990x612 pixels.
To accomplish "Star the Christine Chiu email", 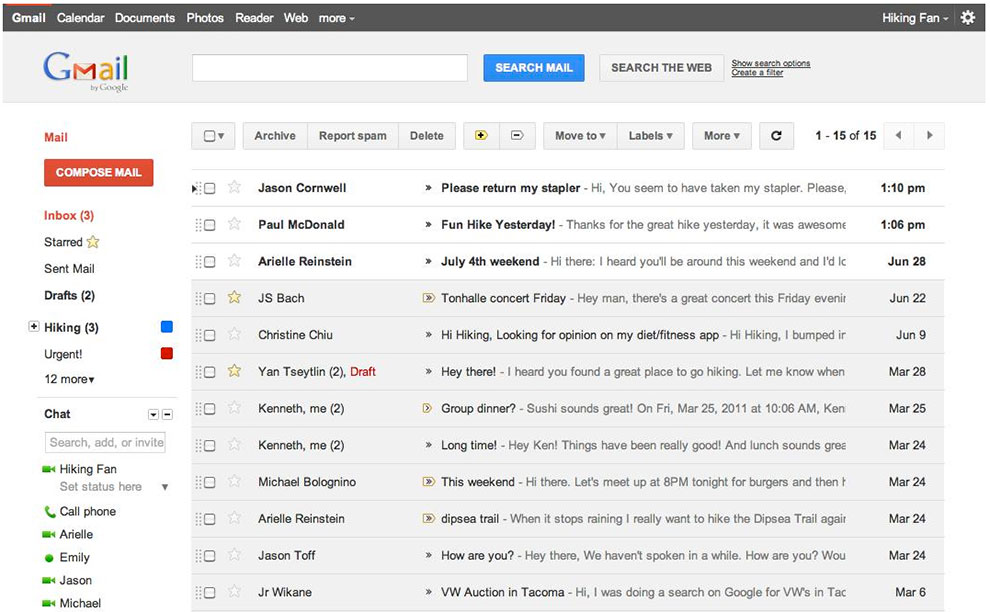I will coord(234,334).
